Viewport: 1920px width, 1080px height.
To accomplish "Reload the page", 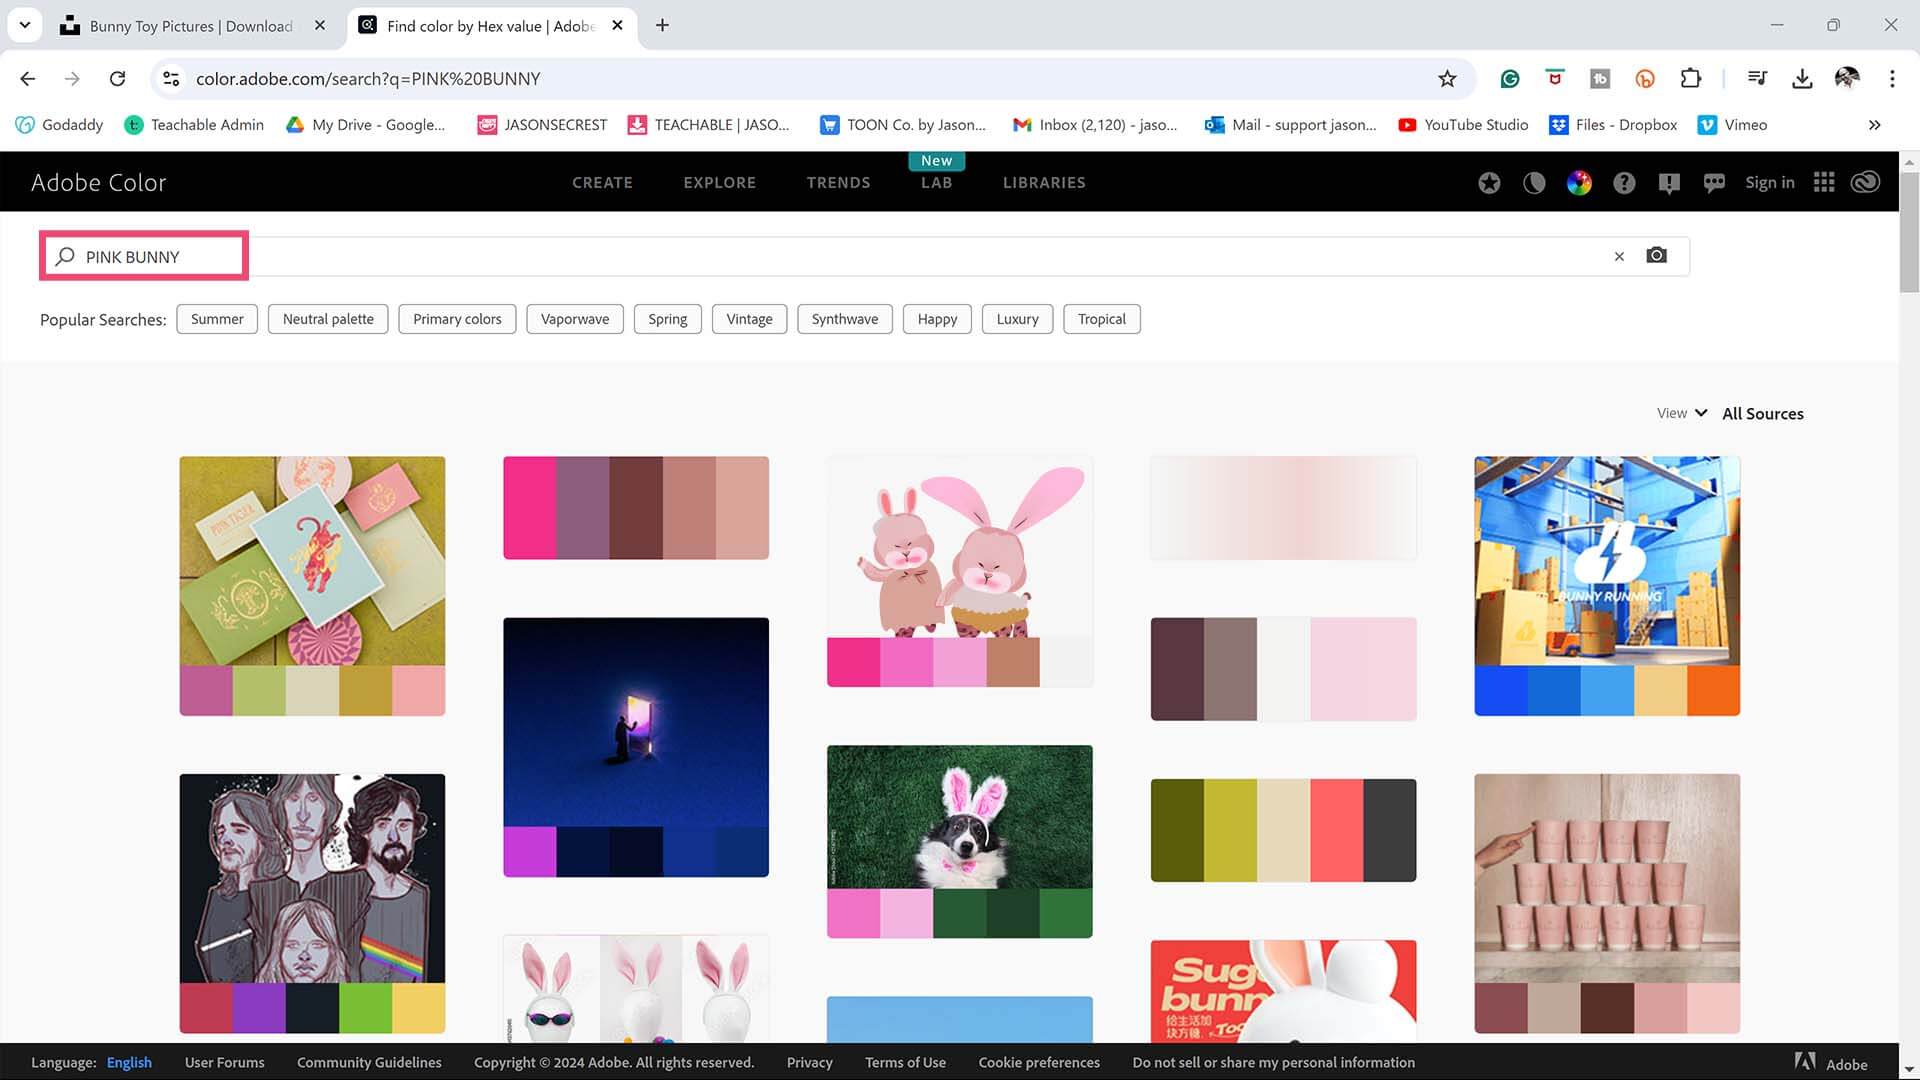I will pos(117,79).
